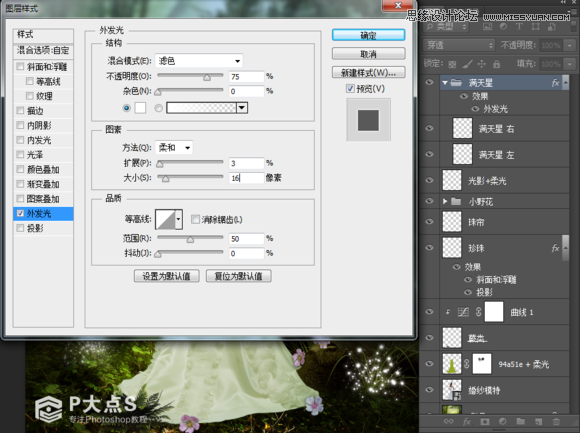Screen dimensions: 580x433
Task: Click mask link icon on 曲线 1
Action: [478, 312]
